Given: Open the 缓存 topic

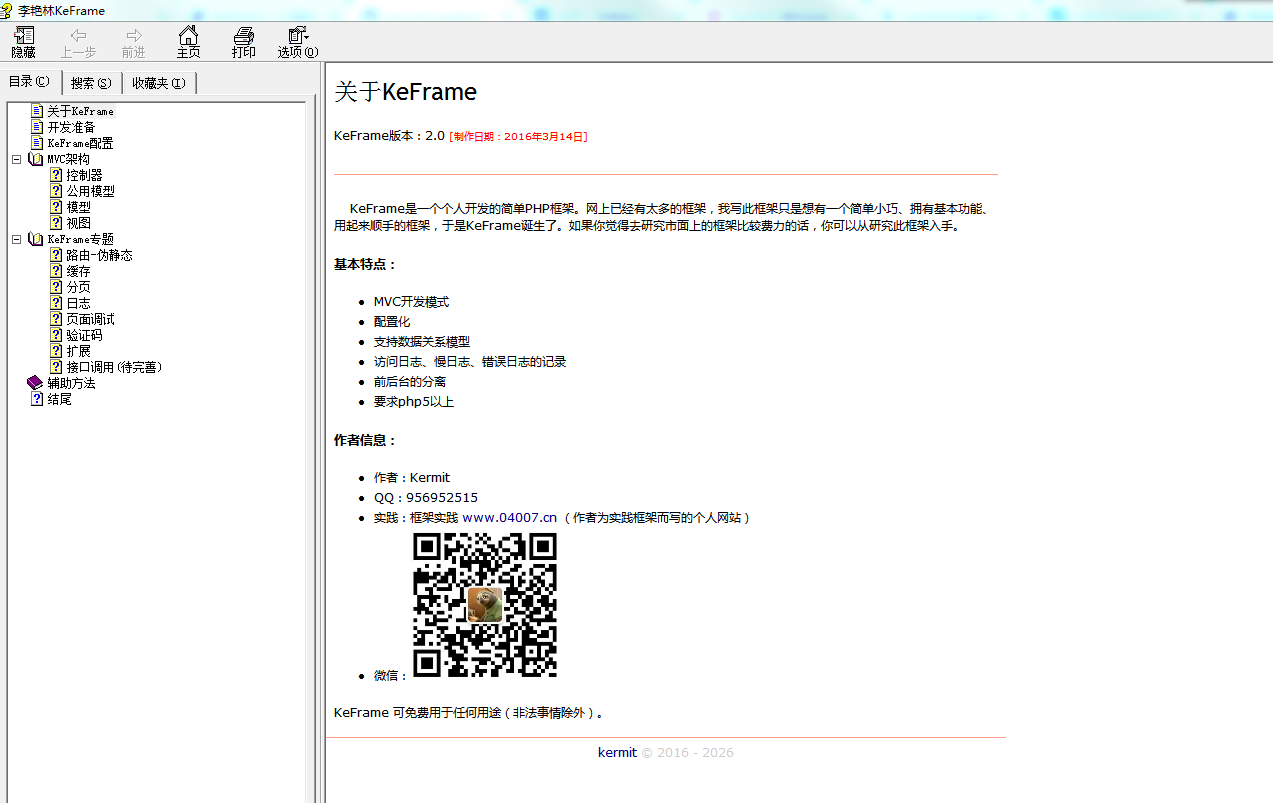Looking at the screenshot, I should pos(78,271).
